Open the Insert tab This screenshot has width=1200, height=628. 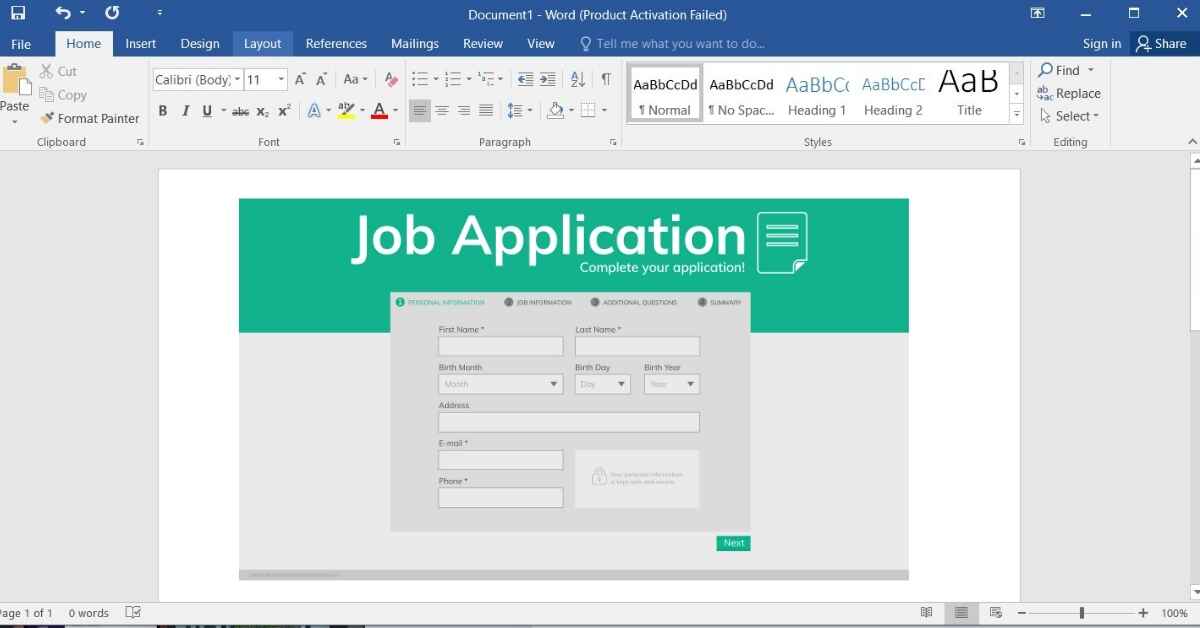pyautogui.click(x=140, y=44)
